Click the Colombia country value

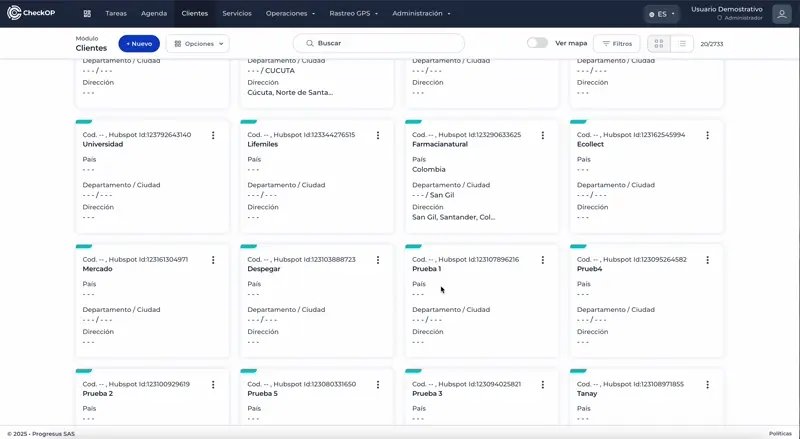tap(429, 169)
